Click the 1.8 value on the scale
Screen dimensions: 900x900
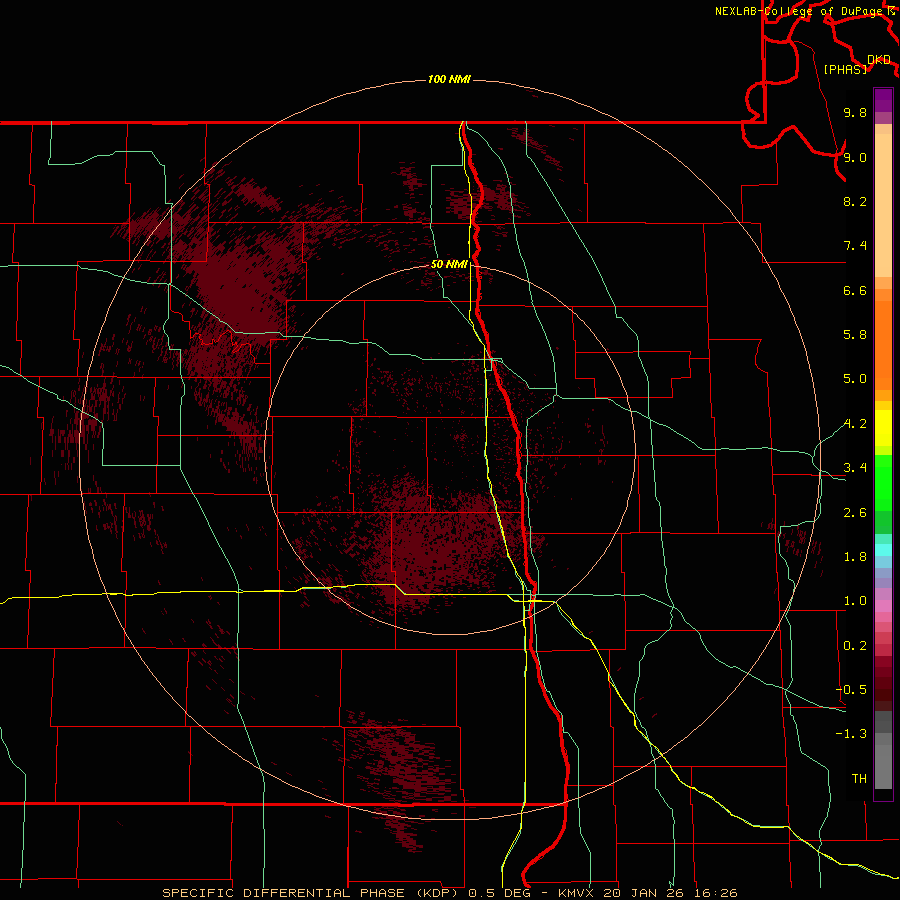[855, 557]
